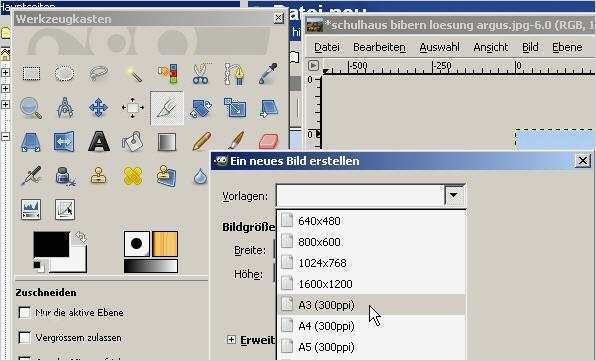596x361 pixels.
Task: Reset colors to default black and white
Action: [x=38, y=266]
